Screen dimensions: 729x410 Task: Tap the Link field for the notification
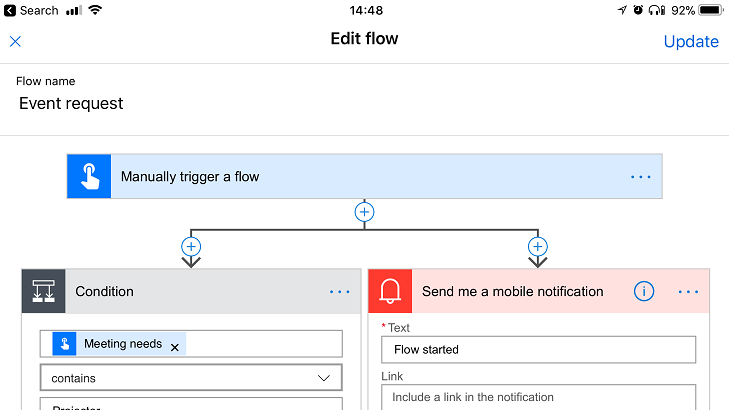click(x=538, y=397)
